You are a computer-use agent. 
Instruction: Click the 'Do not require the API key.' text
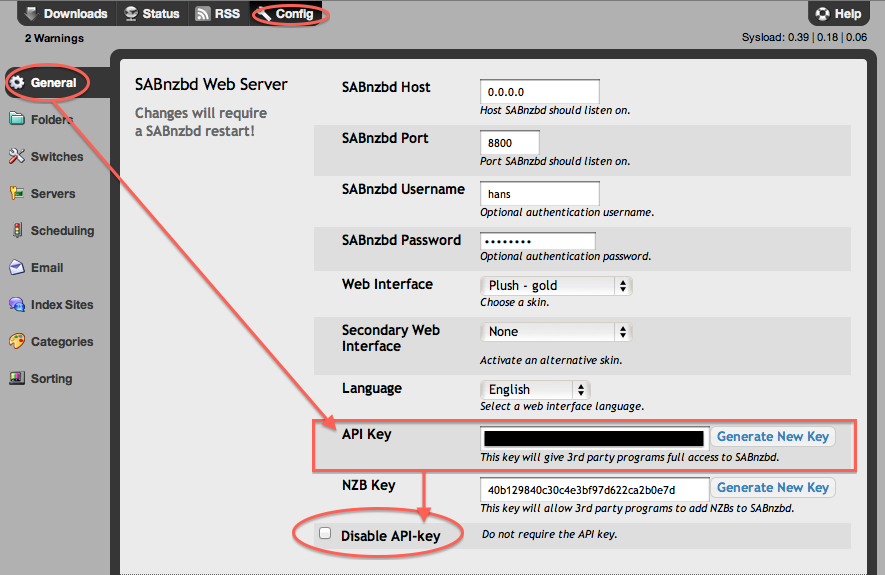[x=549, y=534]
